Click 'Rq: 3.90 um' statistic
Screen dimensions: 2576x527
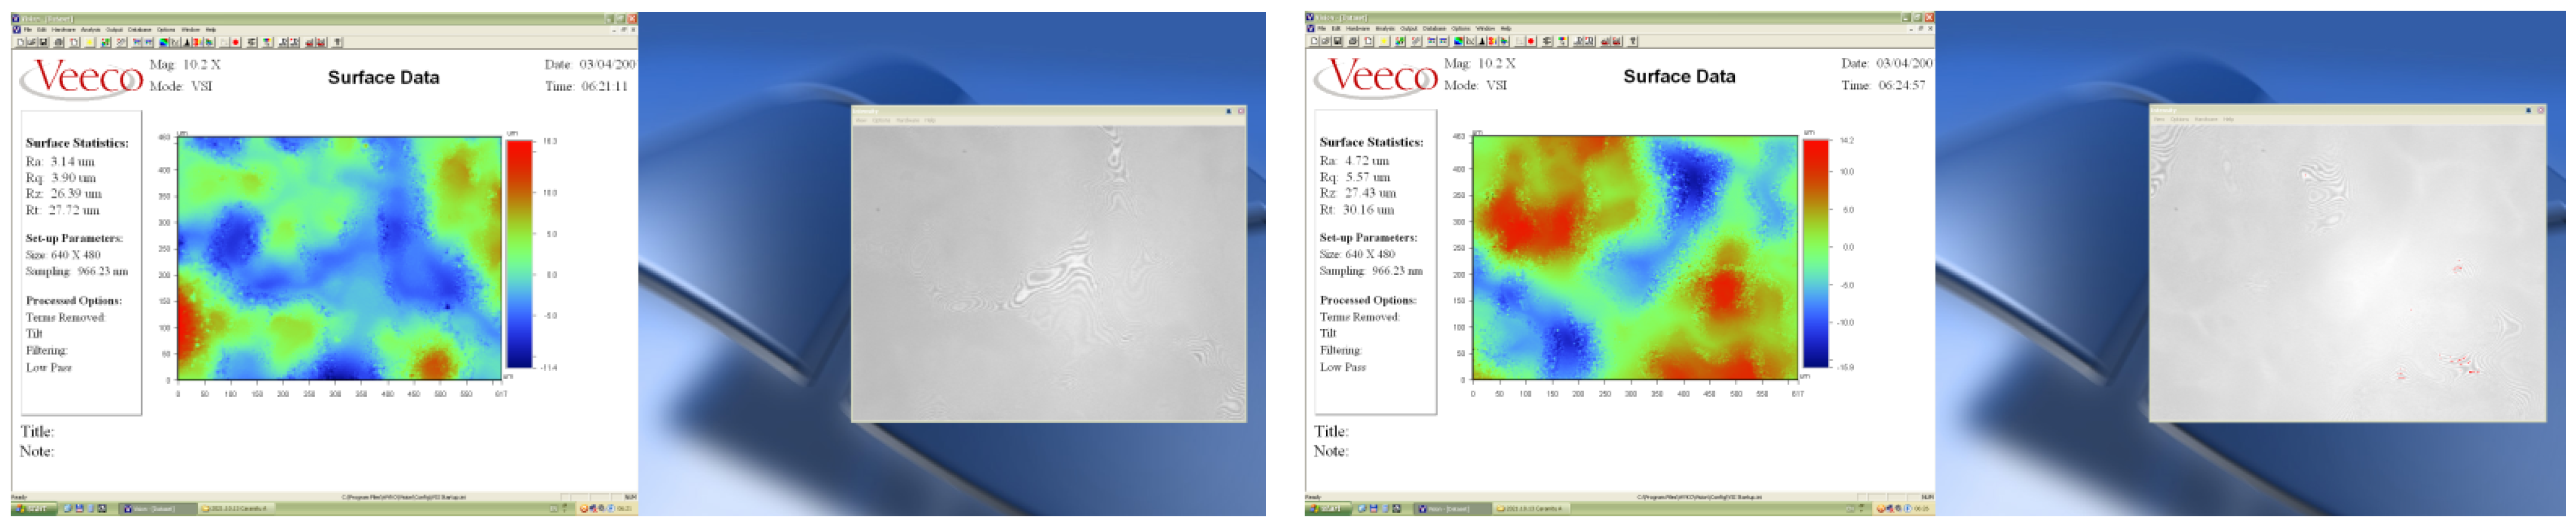coord(61,177)
